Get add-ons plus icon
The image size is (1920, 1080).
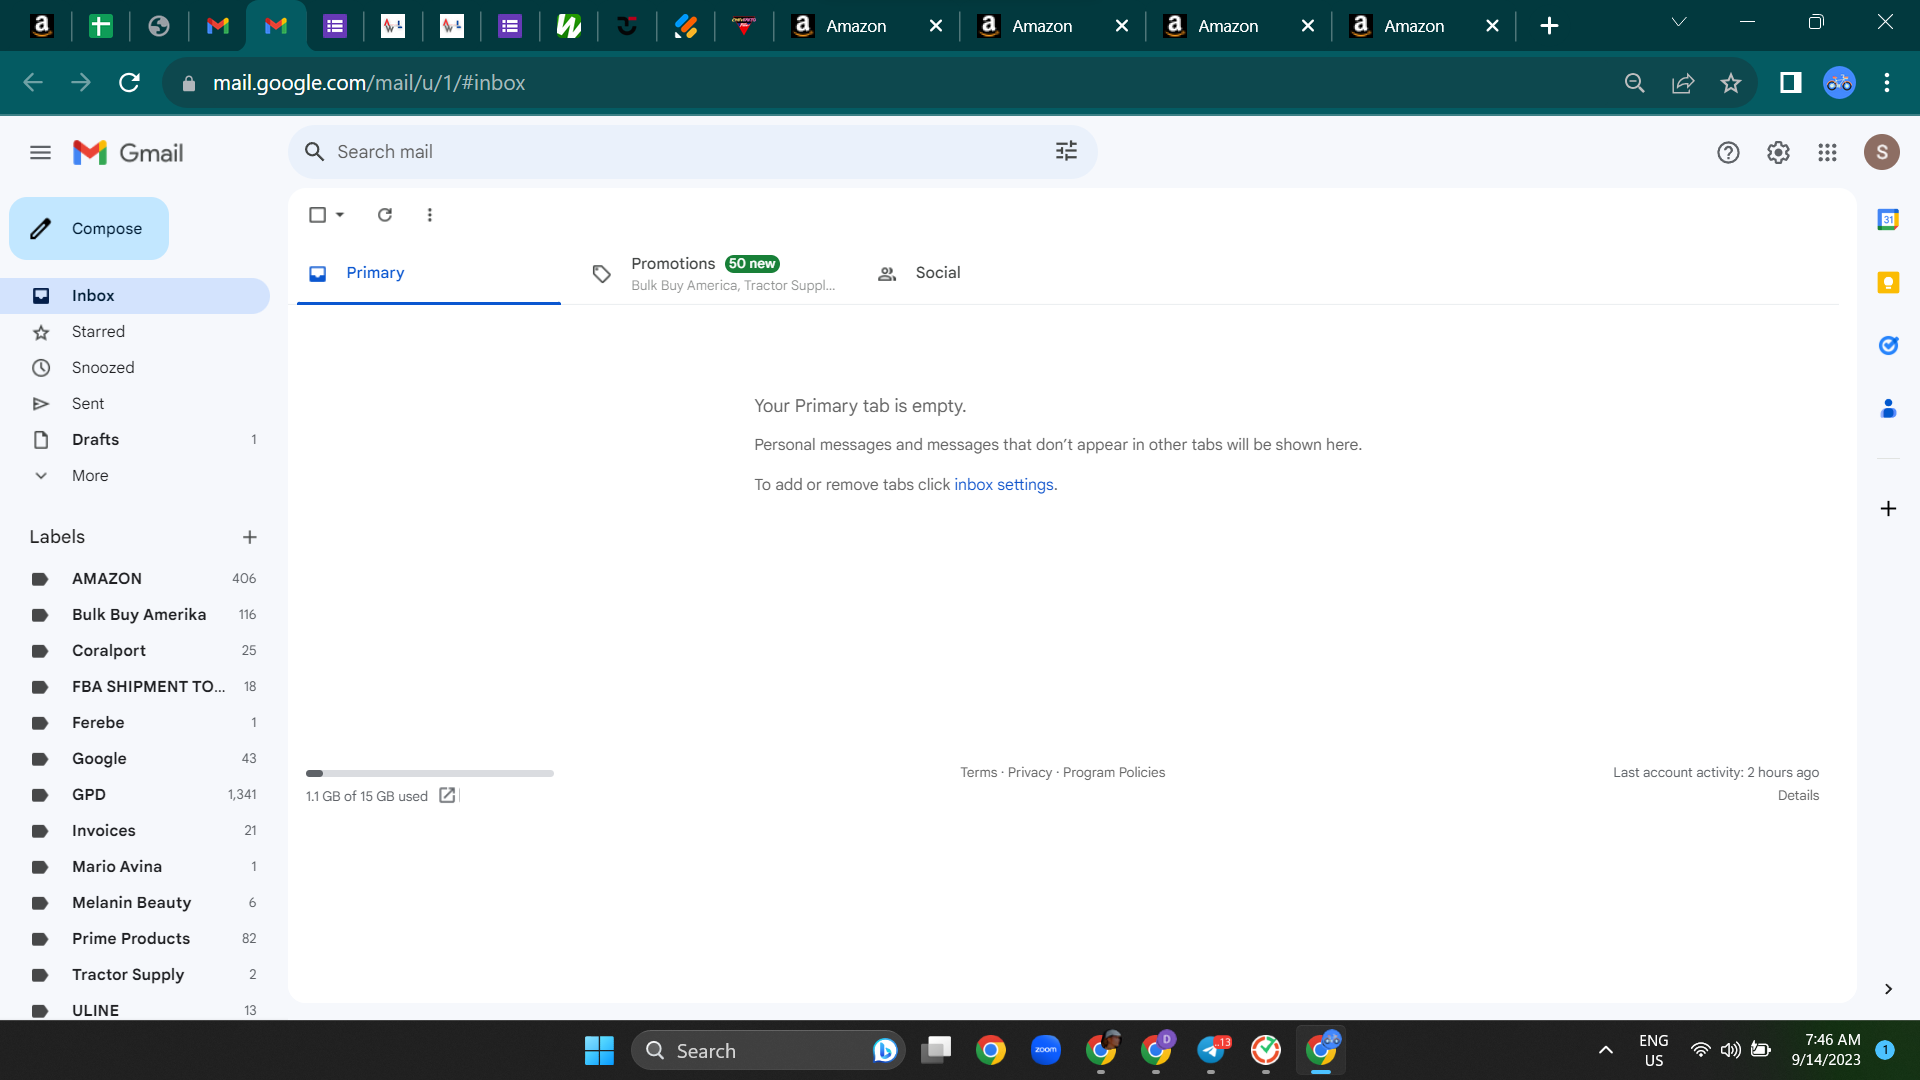pyautogui.click(x=1887, y=509)
